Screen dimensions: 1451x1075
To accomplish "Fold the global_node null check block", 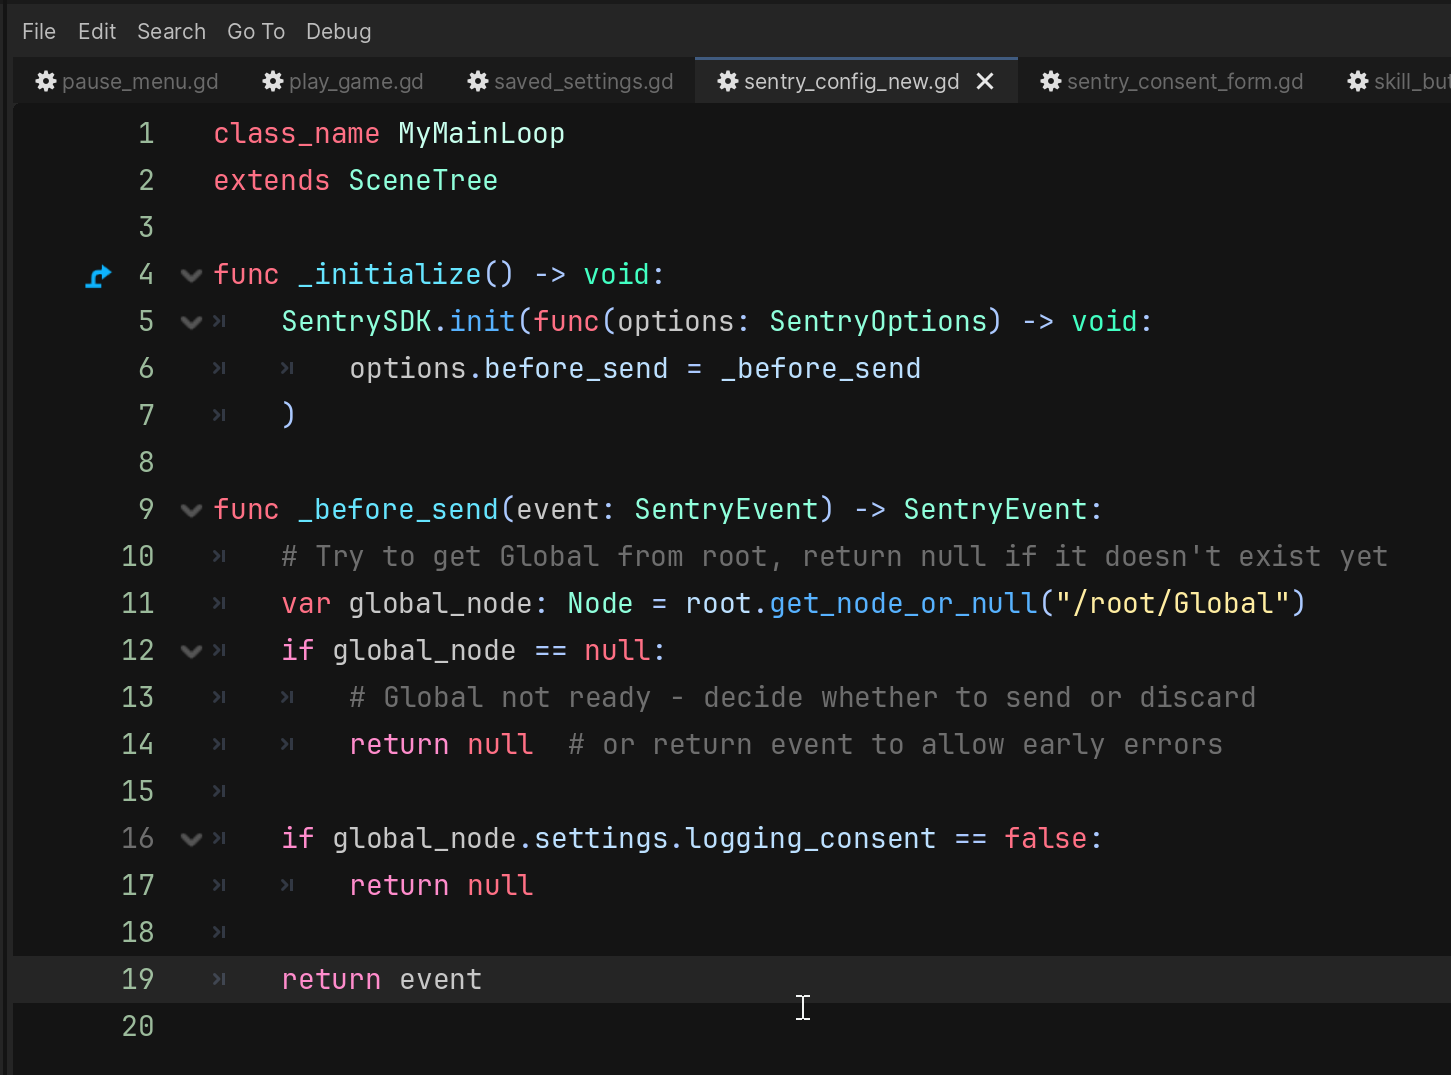I will tap(191, 651).
